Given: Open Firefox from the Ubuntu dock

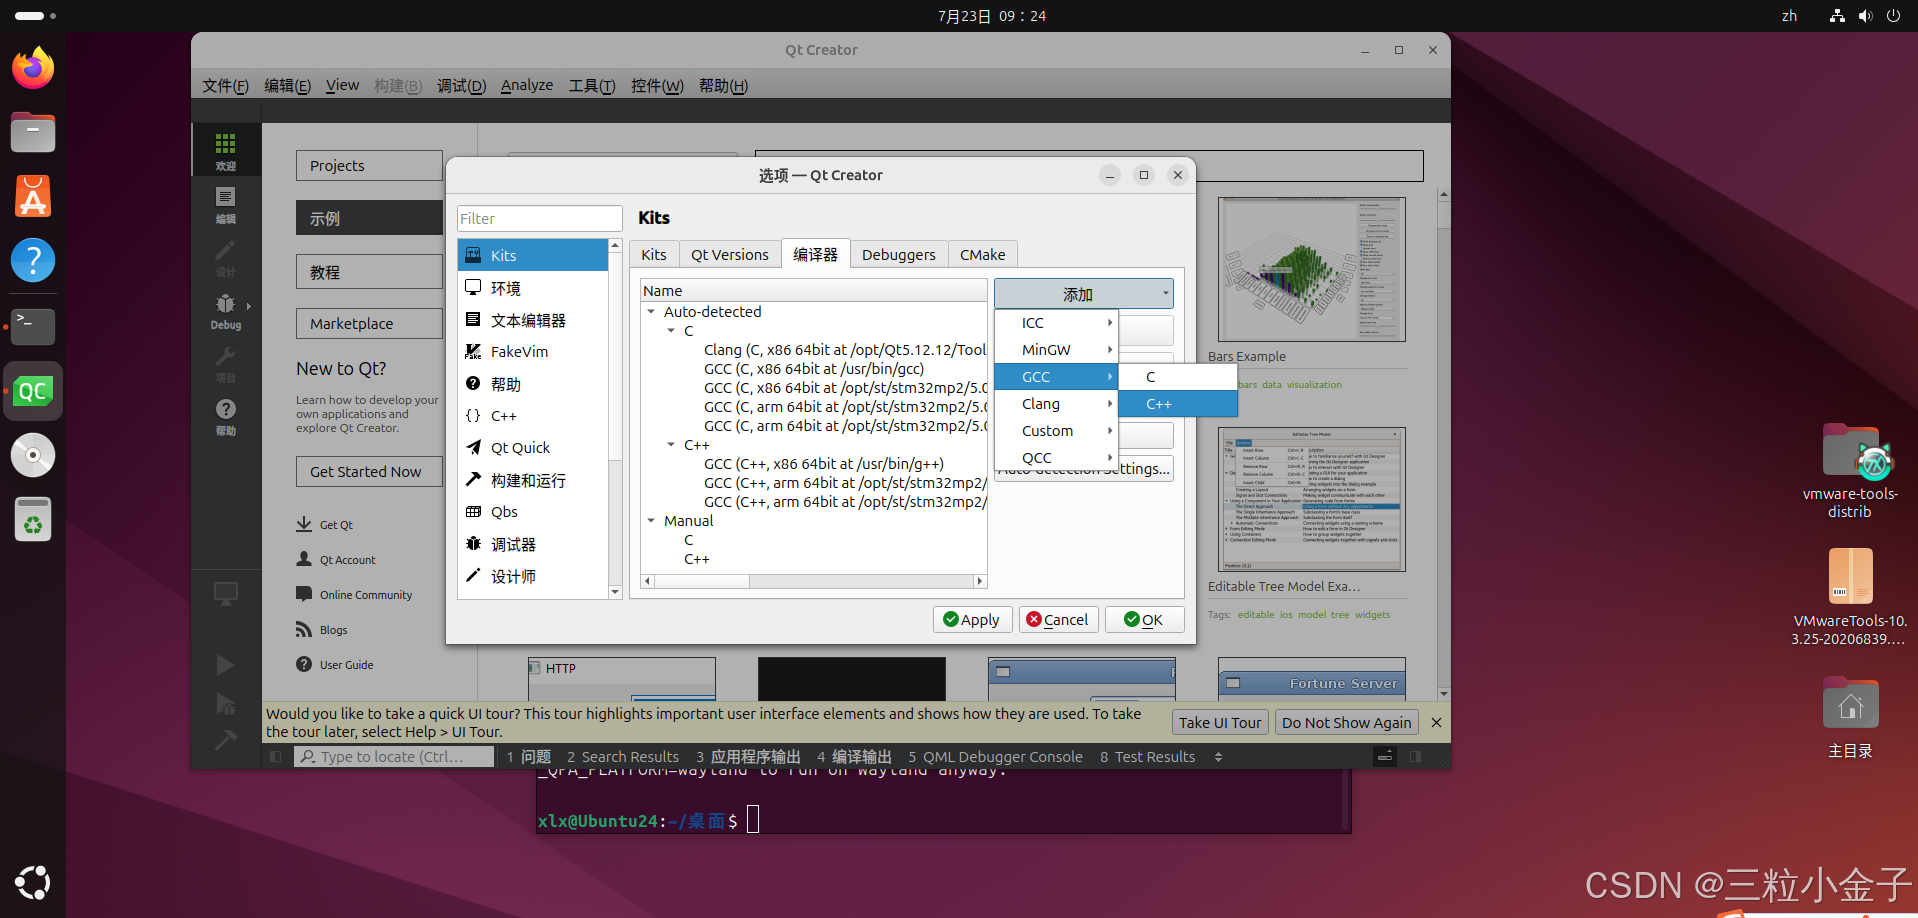Looking at the screenshot, I should [x=33, y=68].
